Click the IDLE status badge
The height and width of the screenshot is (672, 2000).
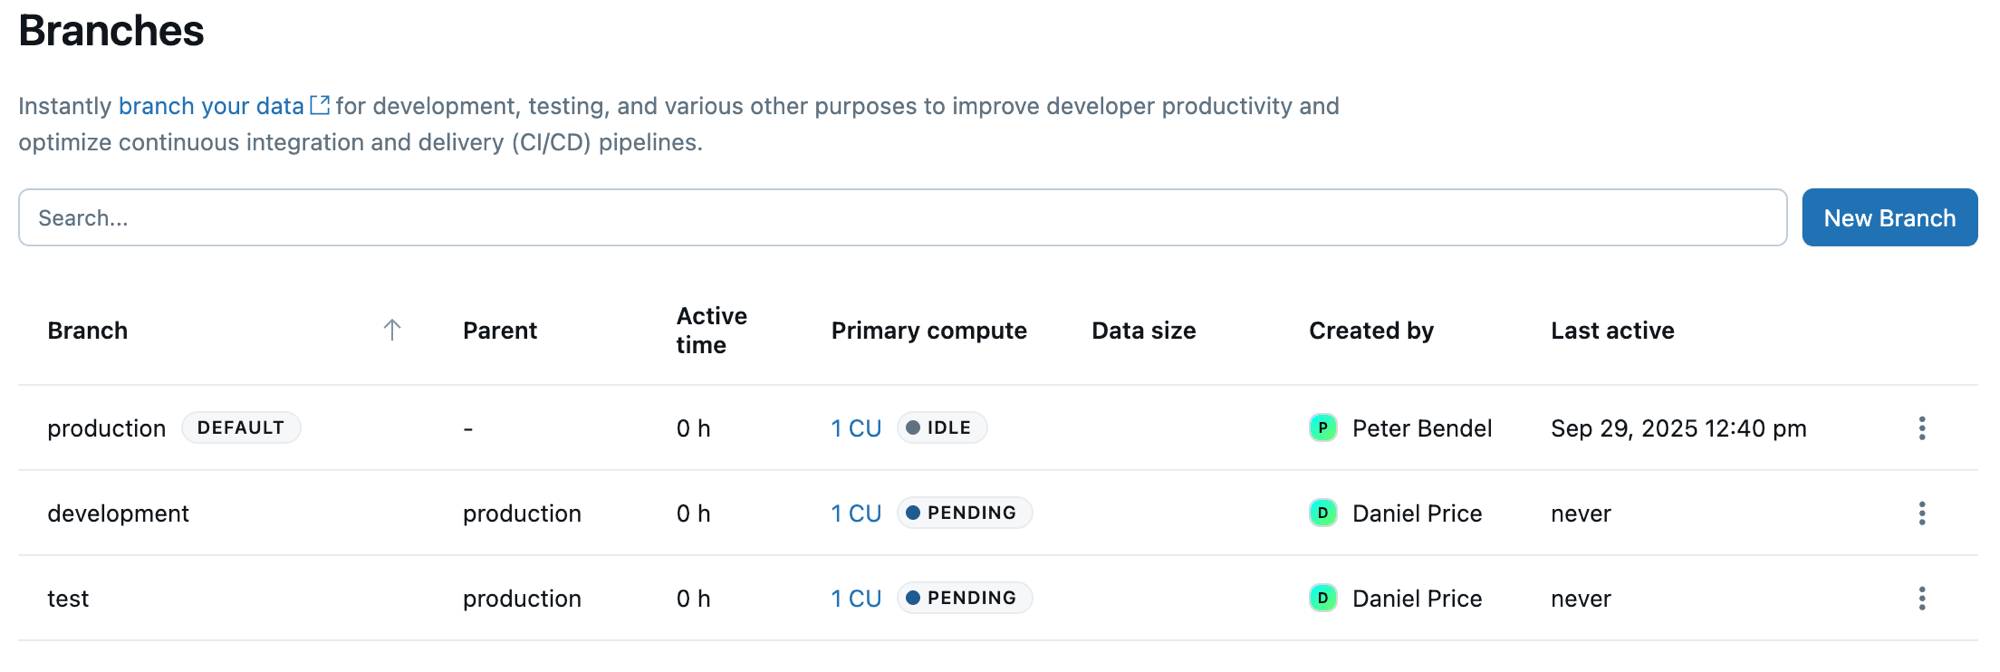pos(941,428)
